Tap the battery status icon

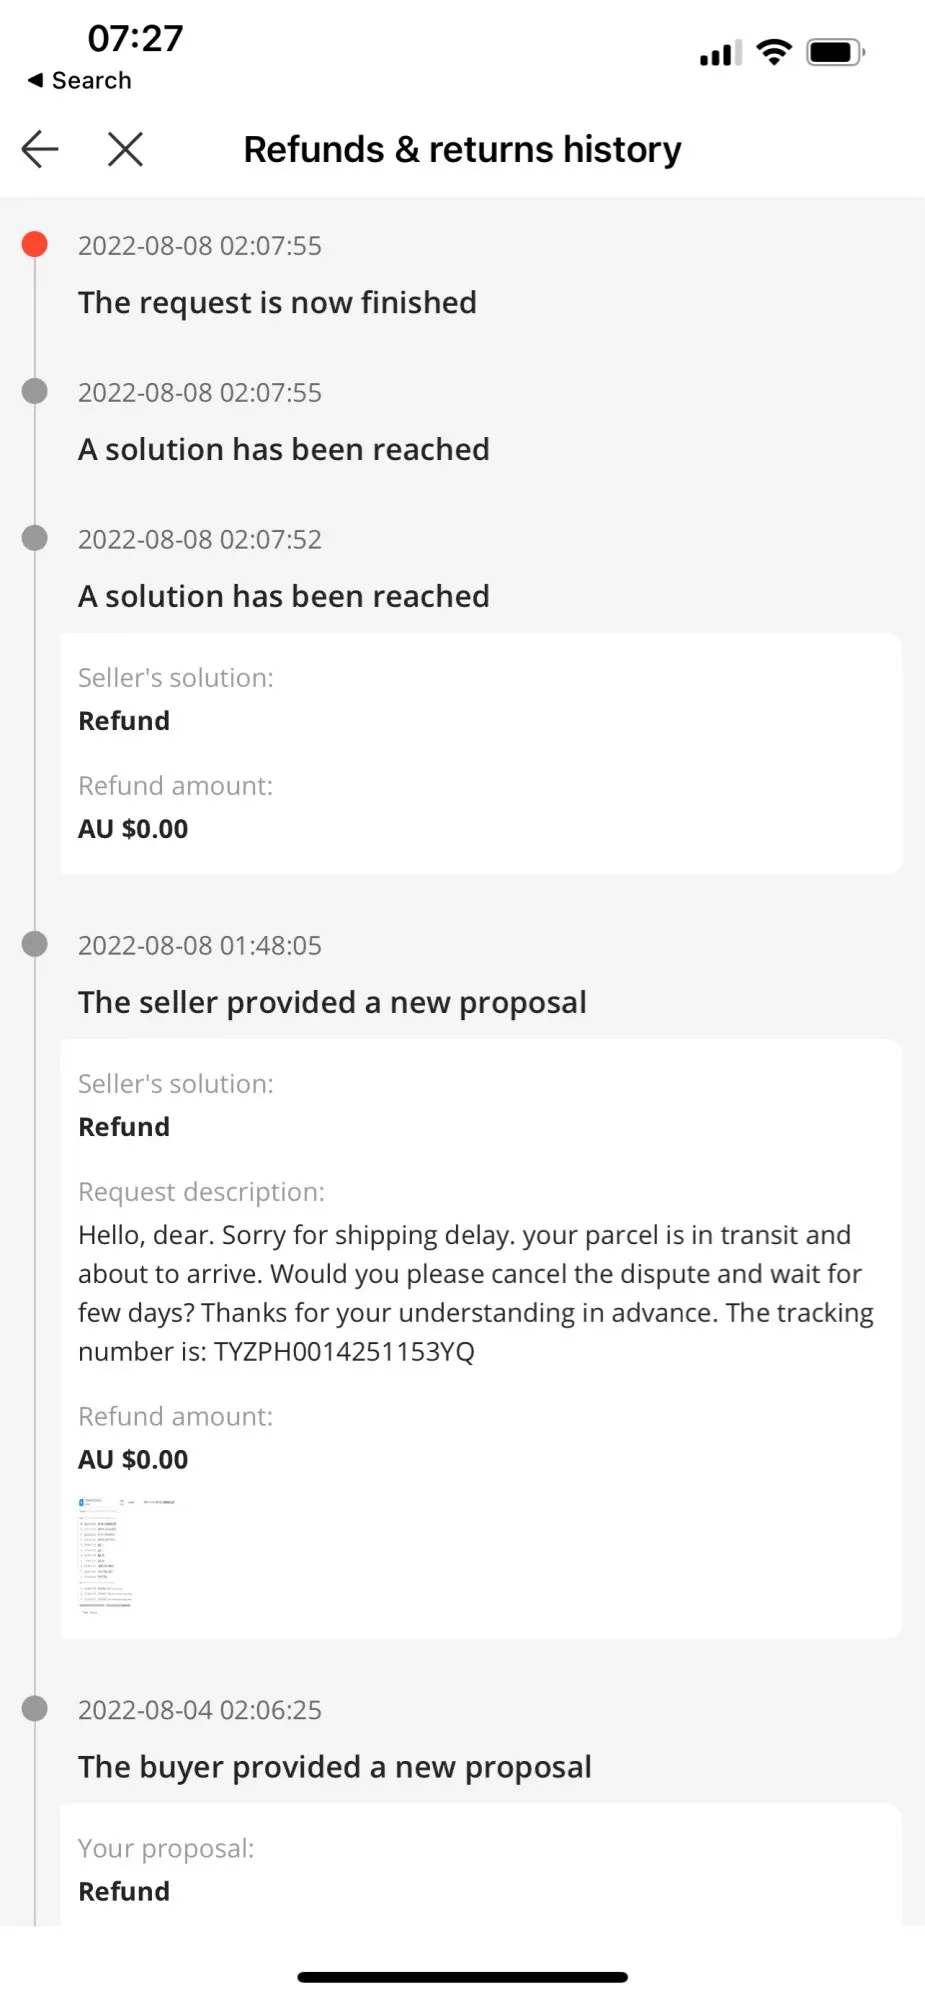tap(836, 52)
